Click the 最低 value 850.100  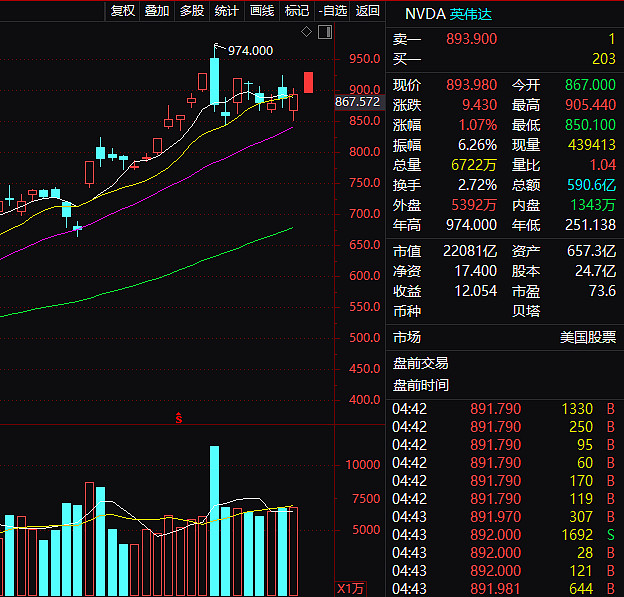click(x=590, y=125)
